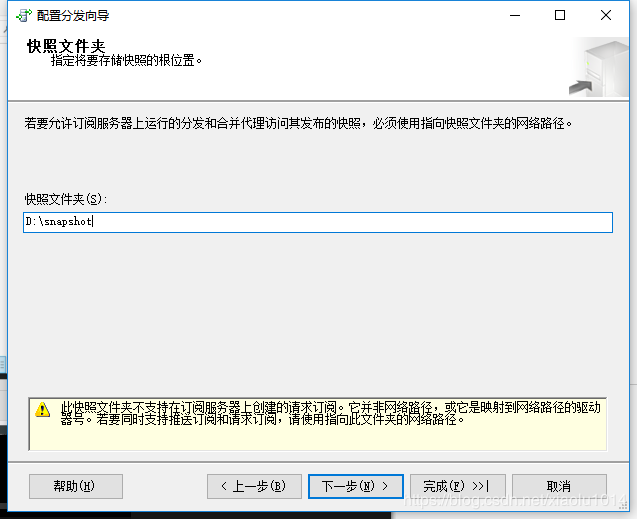Click the 帮助(H) help button
The image size is (637, 519).
[x=76, y=486]
